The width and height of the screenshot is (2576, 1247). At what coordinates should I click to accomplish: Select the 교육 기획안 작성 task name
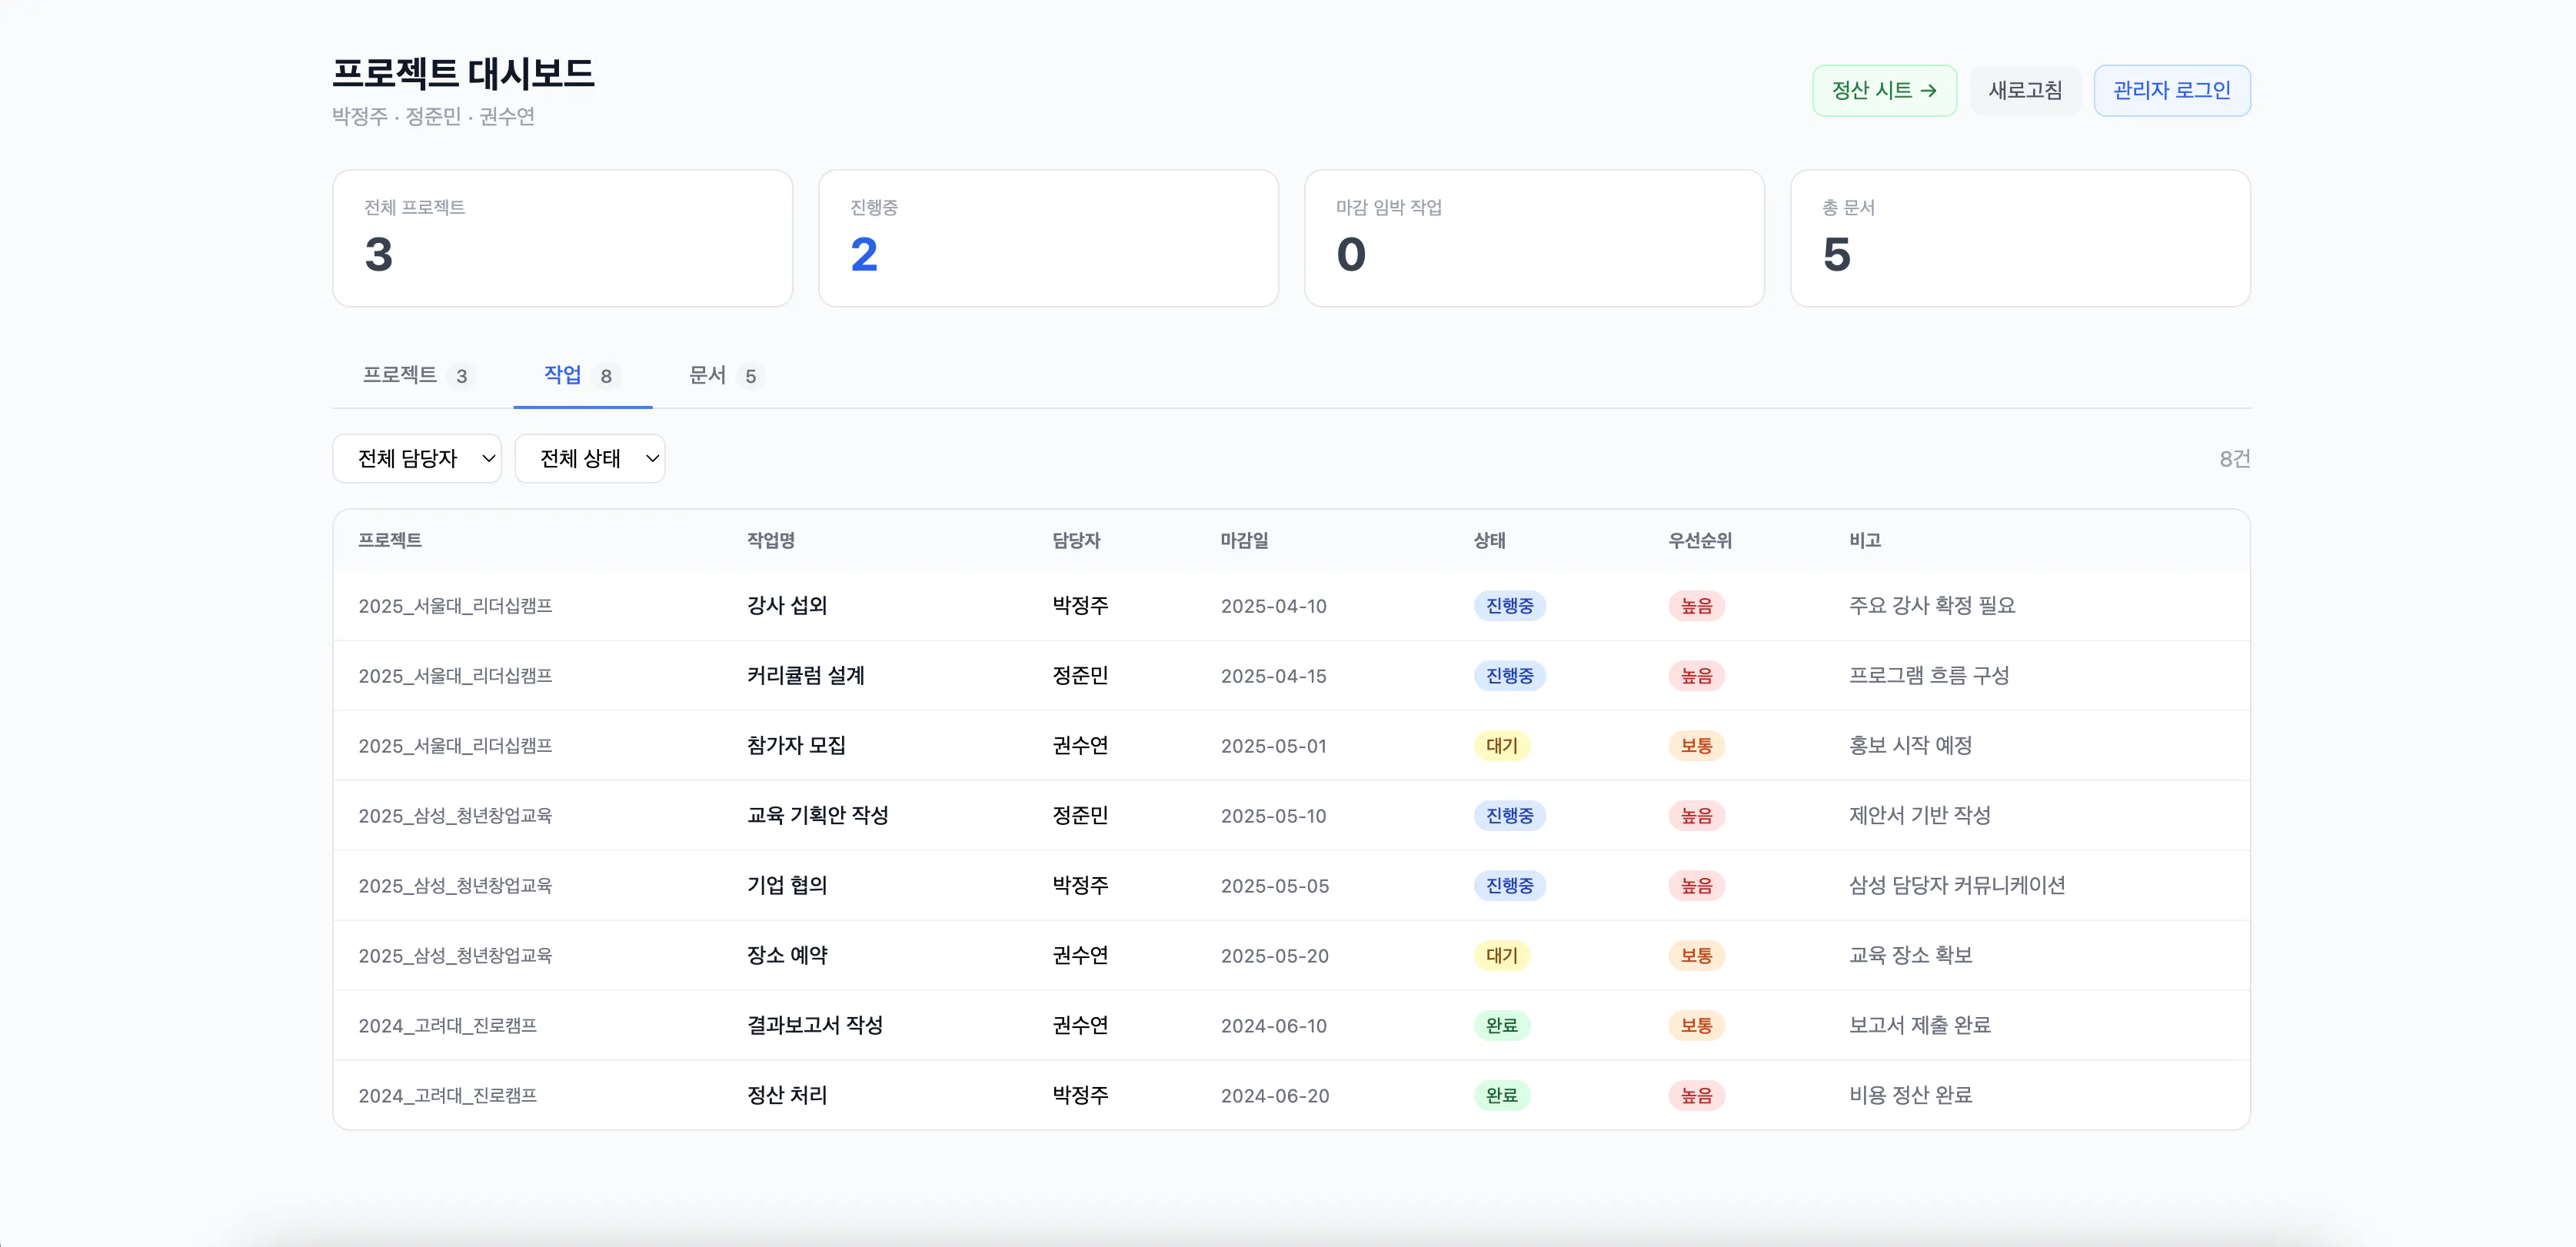pyautogui.click(x=818, y=816)
